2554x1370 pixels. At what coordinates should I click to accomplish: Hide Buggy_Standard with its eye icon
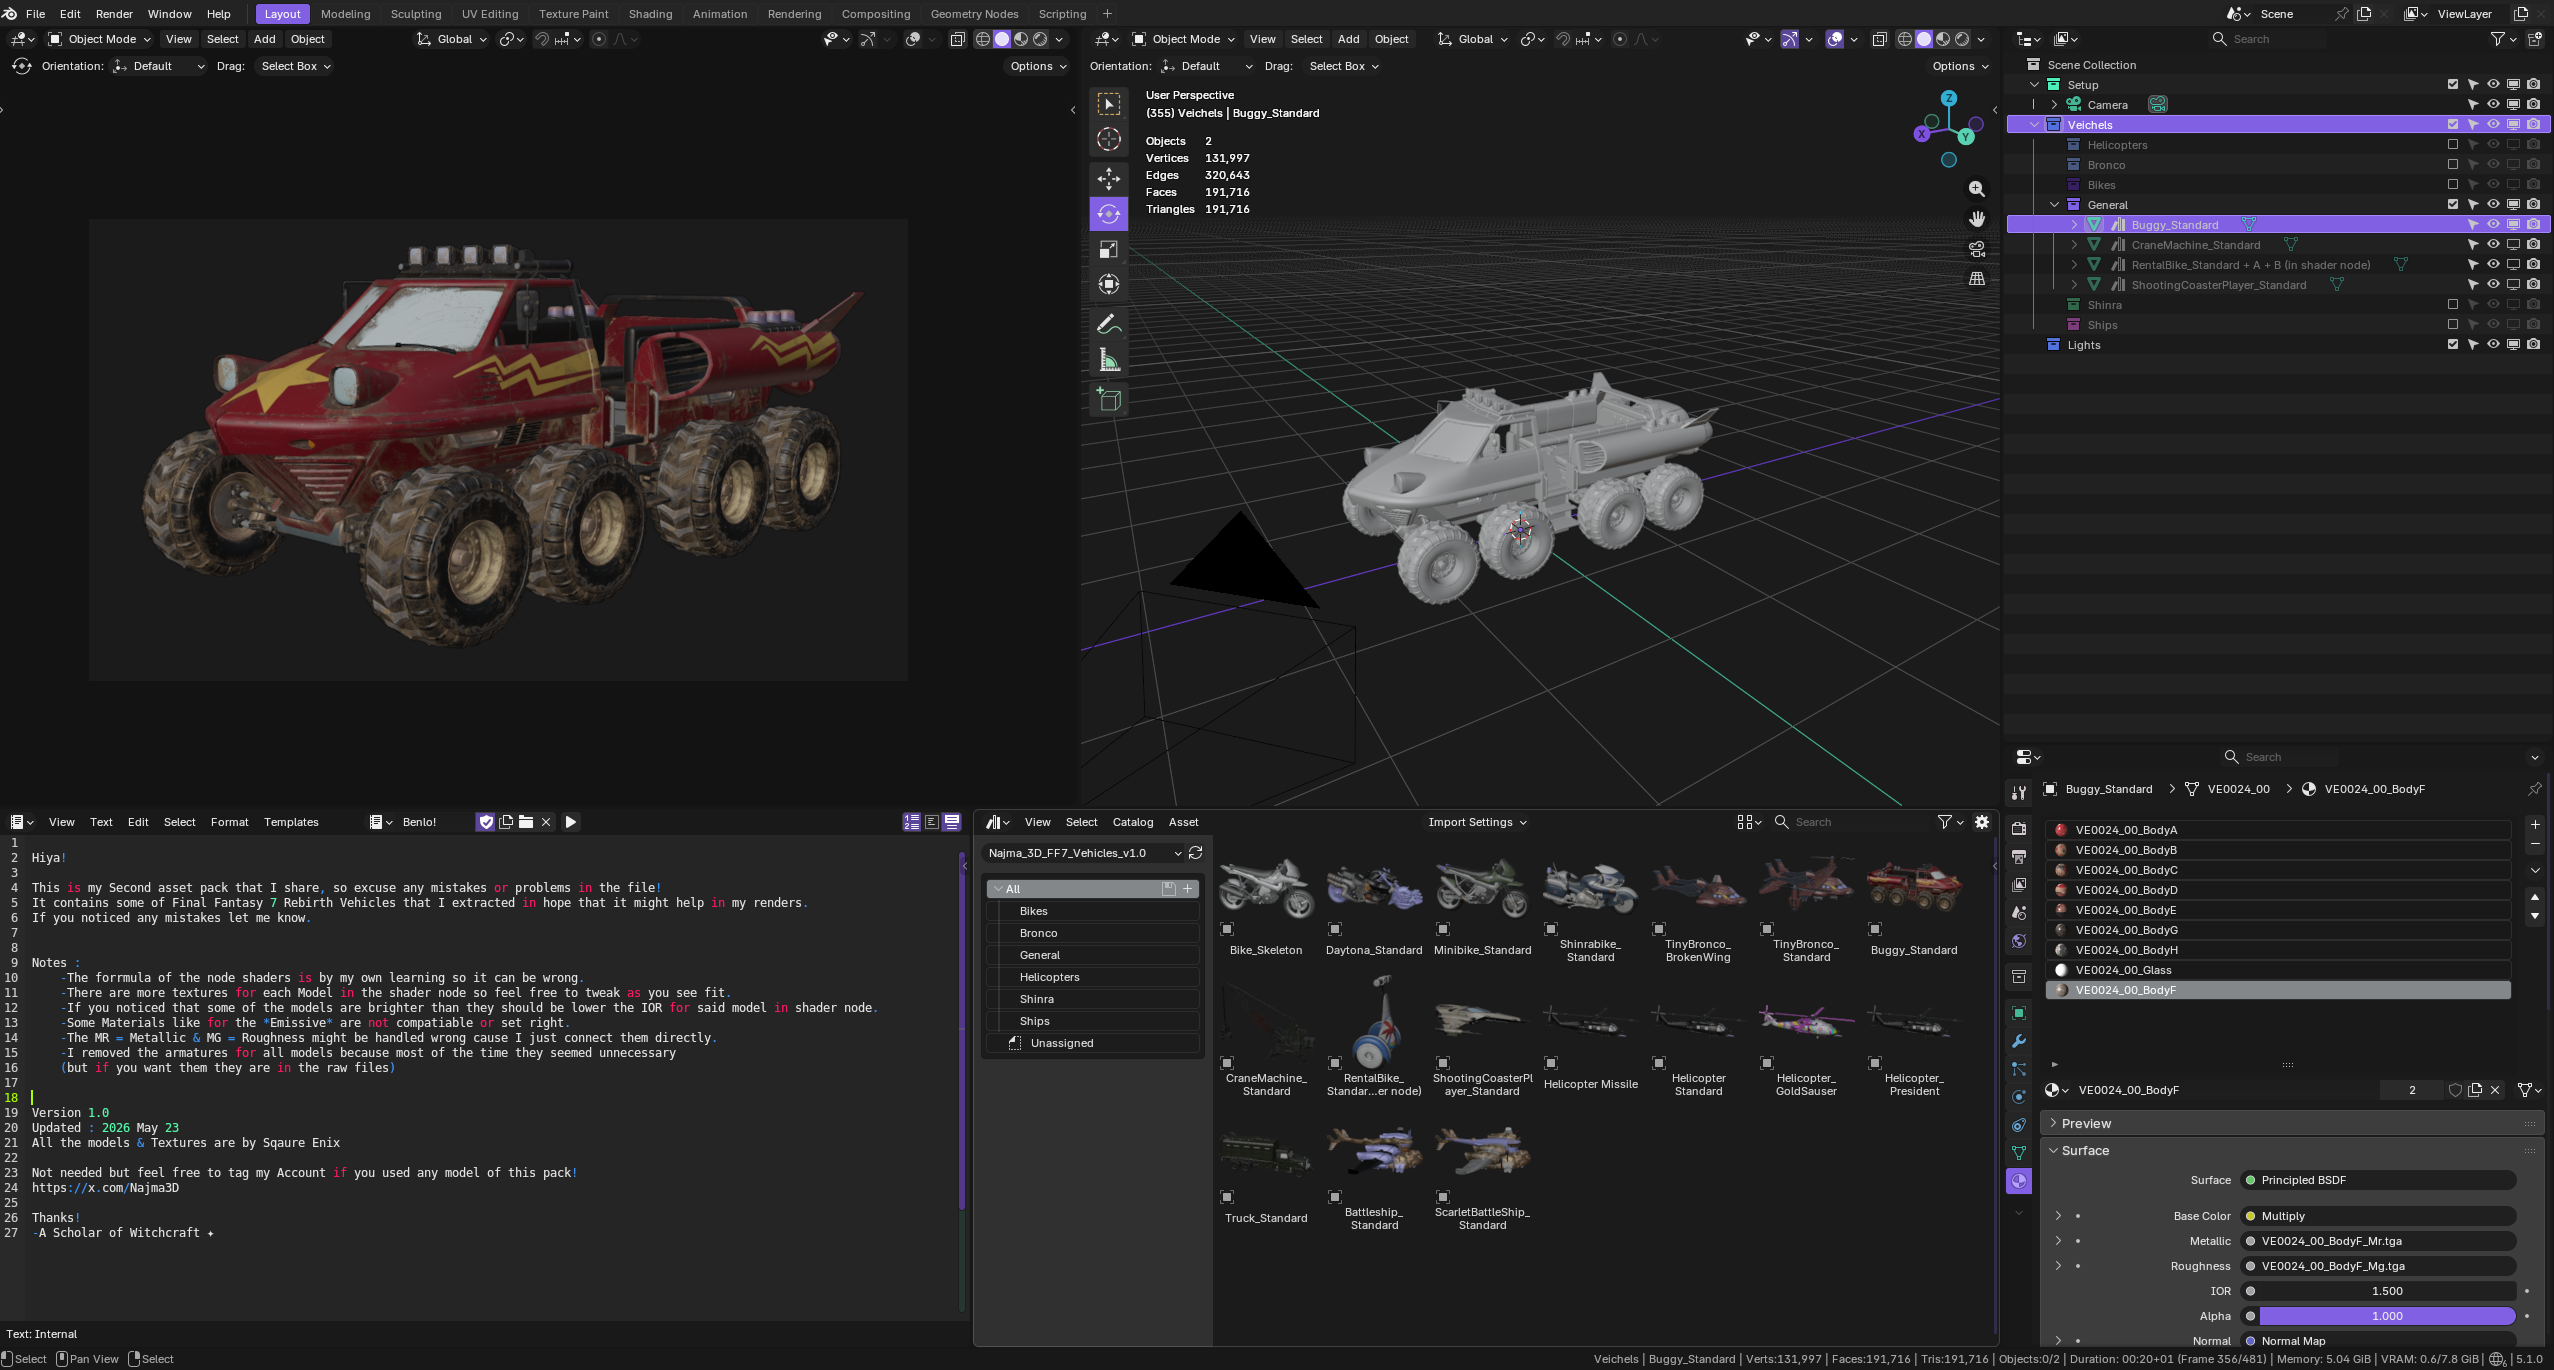click(2493, 225)
